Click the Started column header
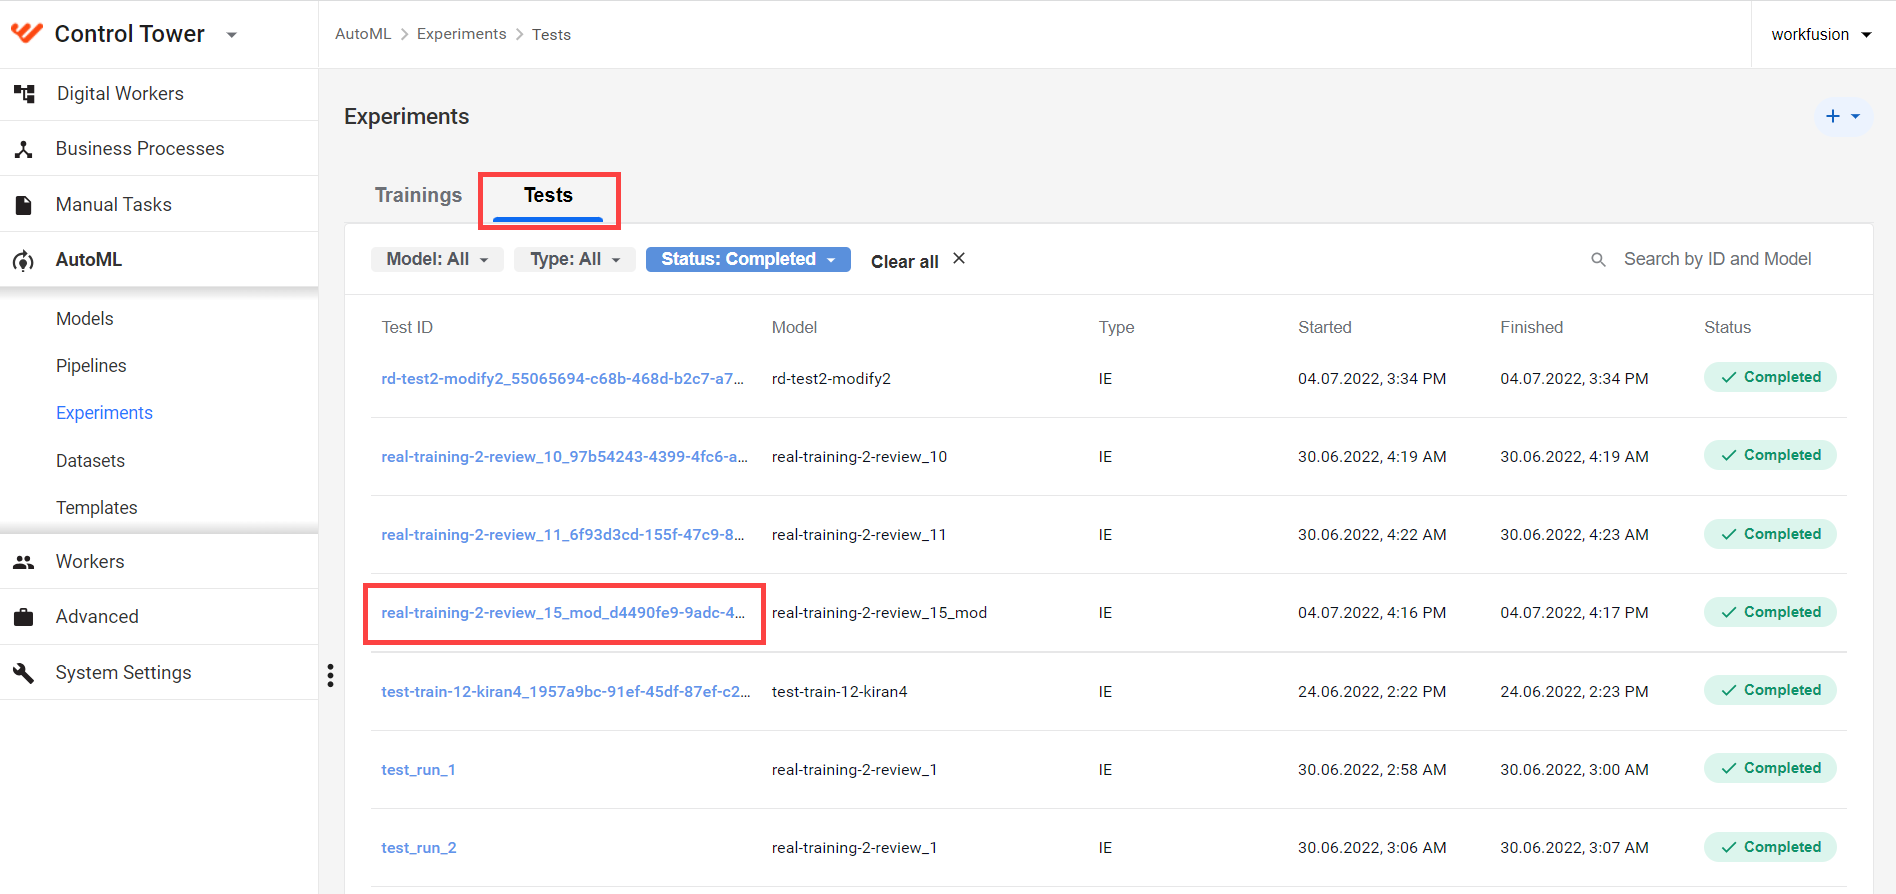1896x894 pixels. click(1325, 328)
